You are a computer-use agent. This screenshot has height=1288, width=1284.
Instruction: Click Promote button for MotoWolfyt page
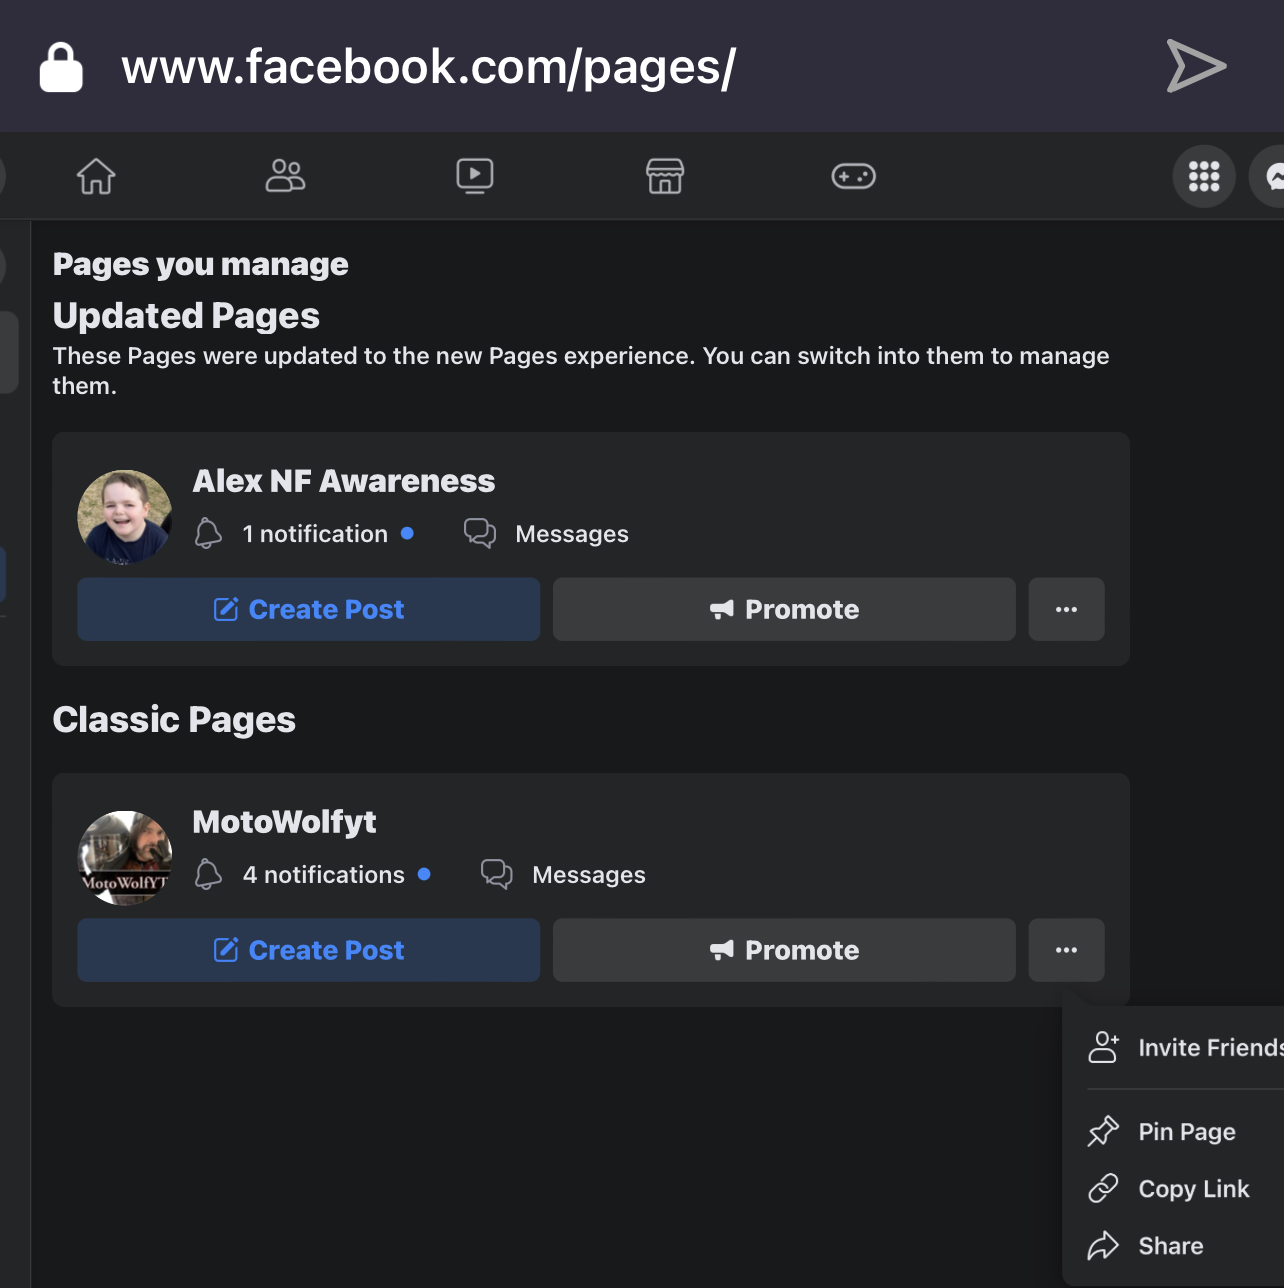(784, 950)
